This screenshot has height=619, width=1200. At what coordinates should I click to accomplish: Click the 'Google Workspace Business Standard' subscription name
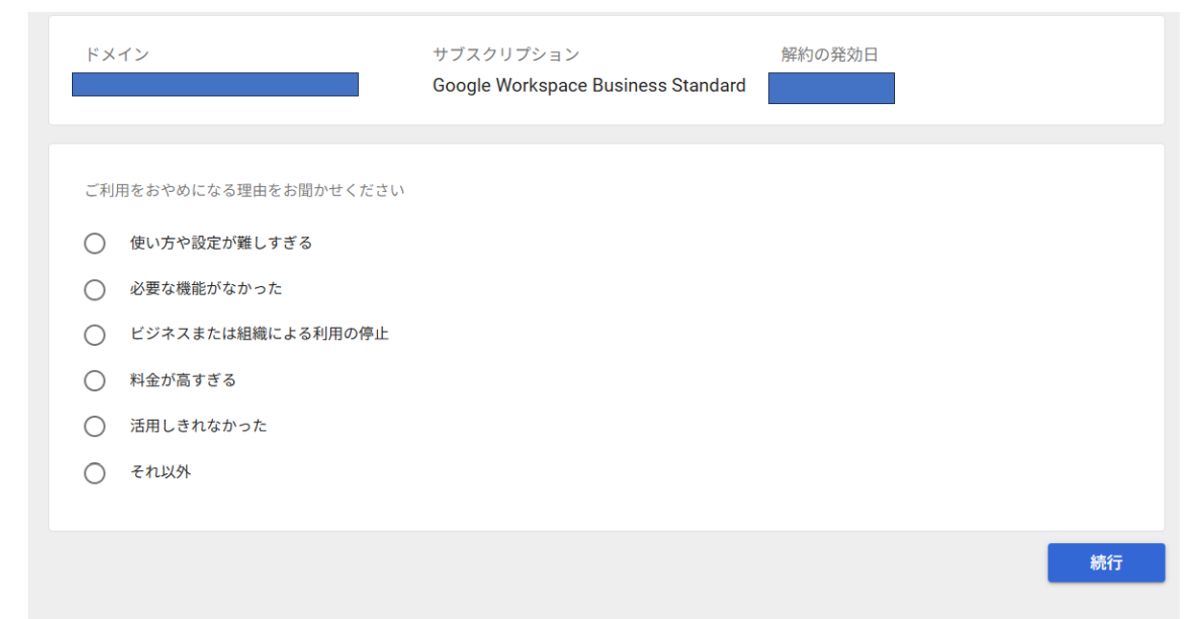tap(589, 86)
